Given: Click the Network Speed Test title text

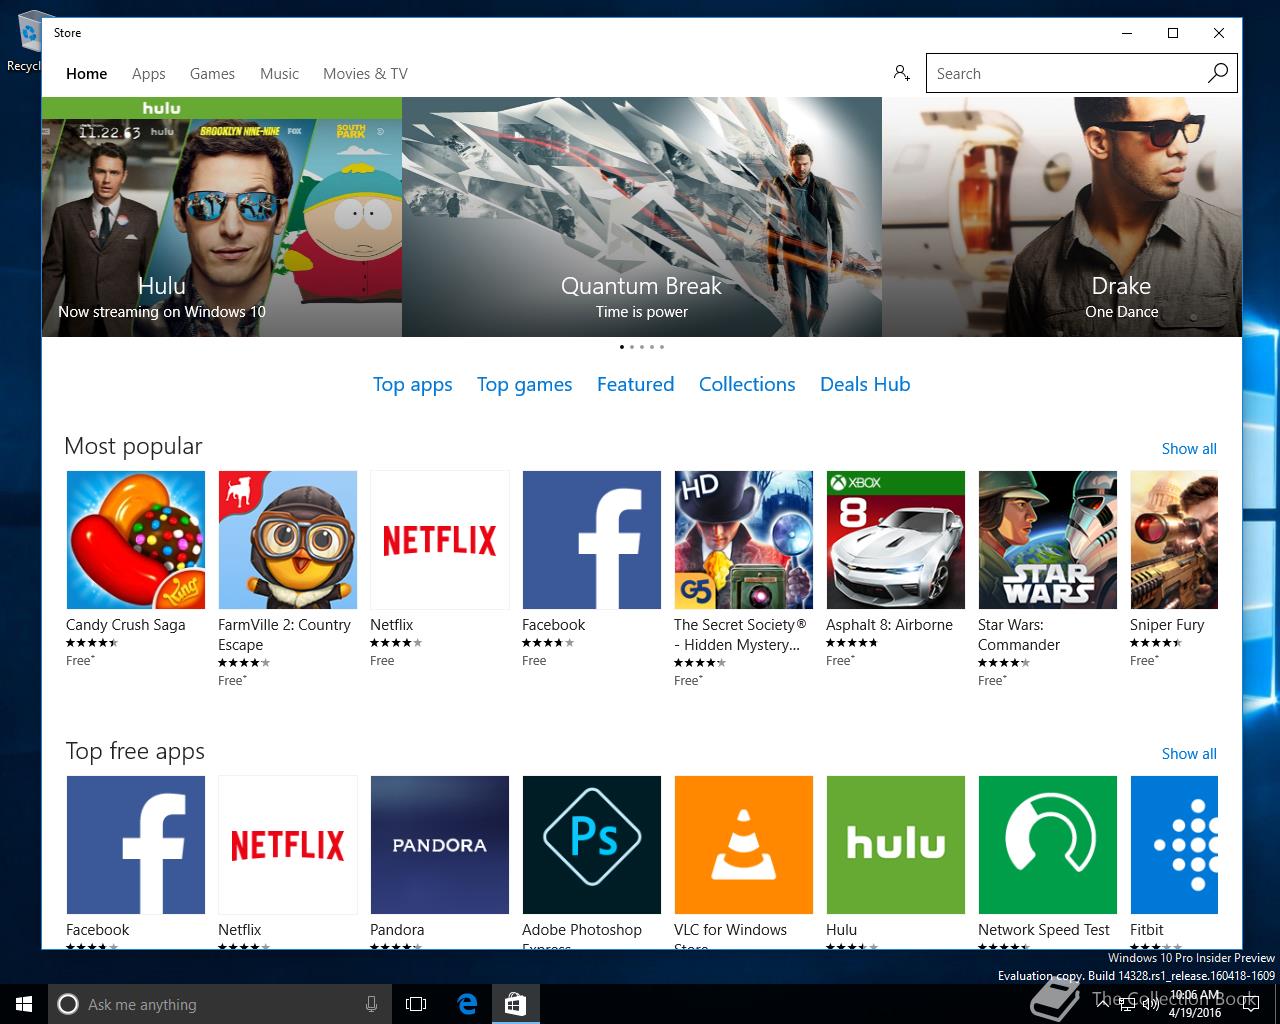Looking at the screenshot, I should pyautogui.click(x=1044, y=930).
